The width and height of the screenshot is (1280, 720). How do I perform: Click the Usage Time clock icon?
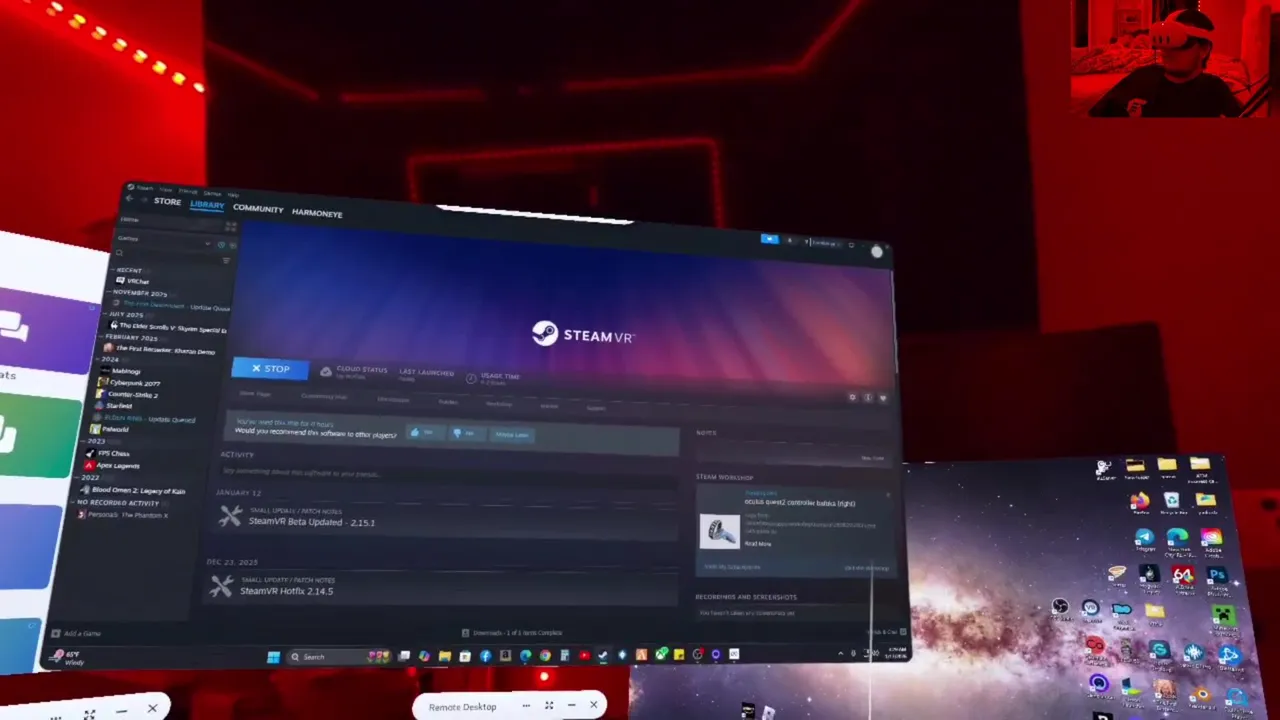pyautogui.click(x=471, y=378)
